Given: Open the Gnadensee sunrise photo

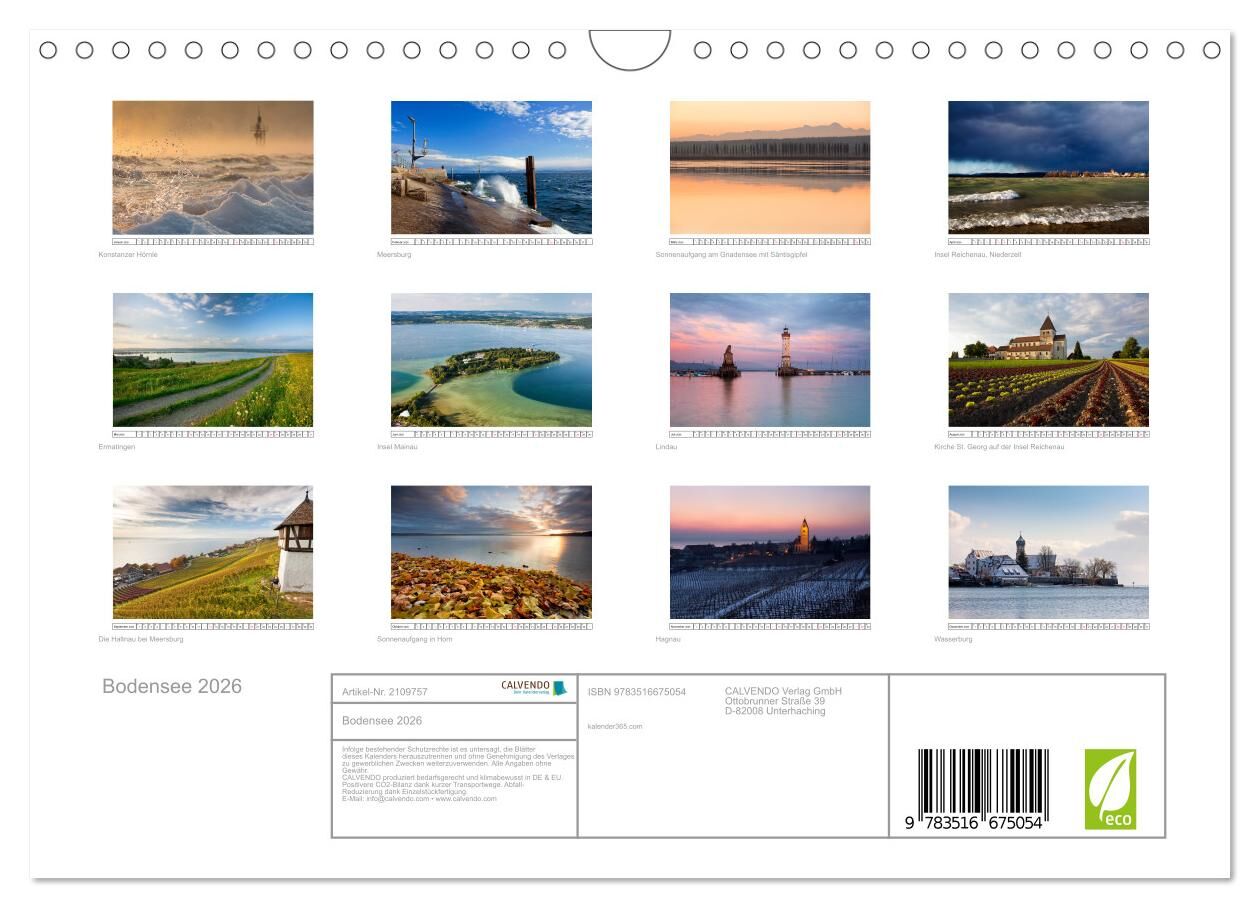Looking at the screenshot, I should [x=769, y=167].
